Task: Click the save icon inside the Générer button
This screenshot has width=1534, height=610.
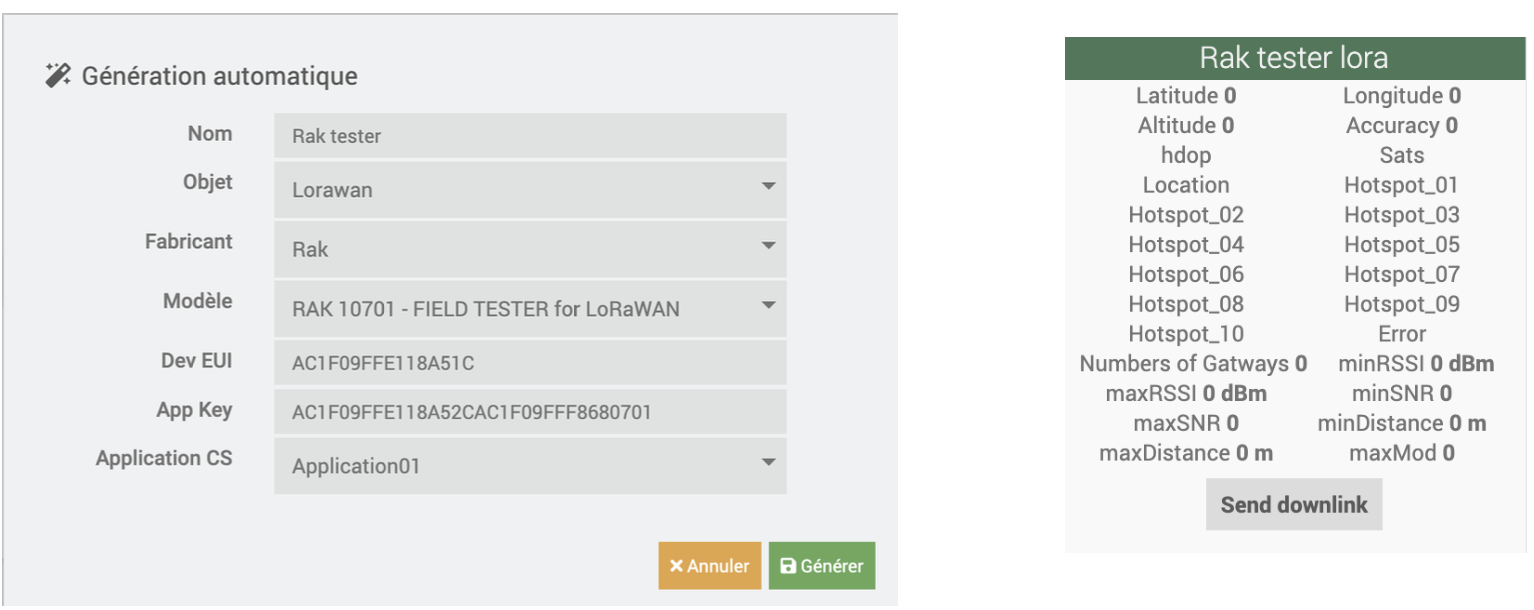Action: pyautogui.click(x=791, y=565)
